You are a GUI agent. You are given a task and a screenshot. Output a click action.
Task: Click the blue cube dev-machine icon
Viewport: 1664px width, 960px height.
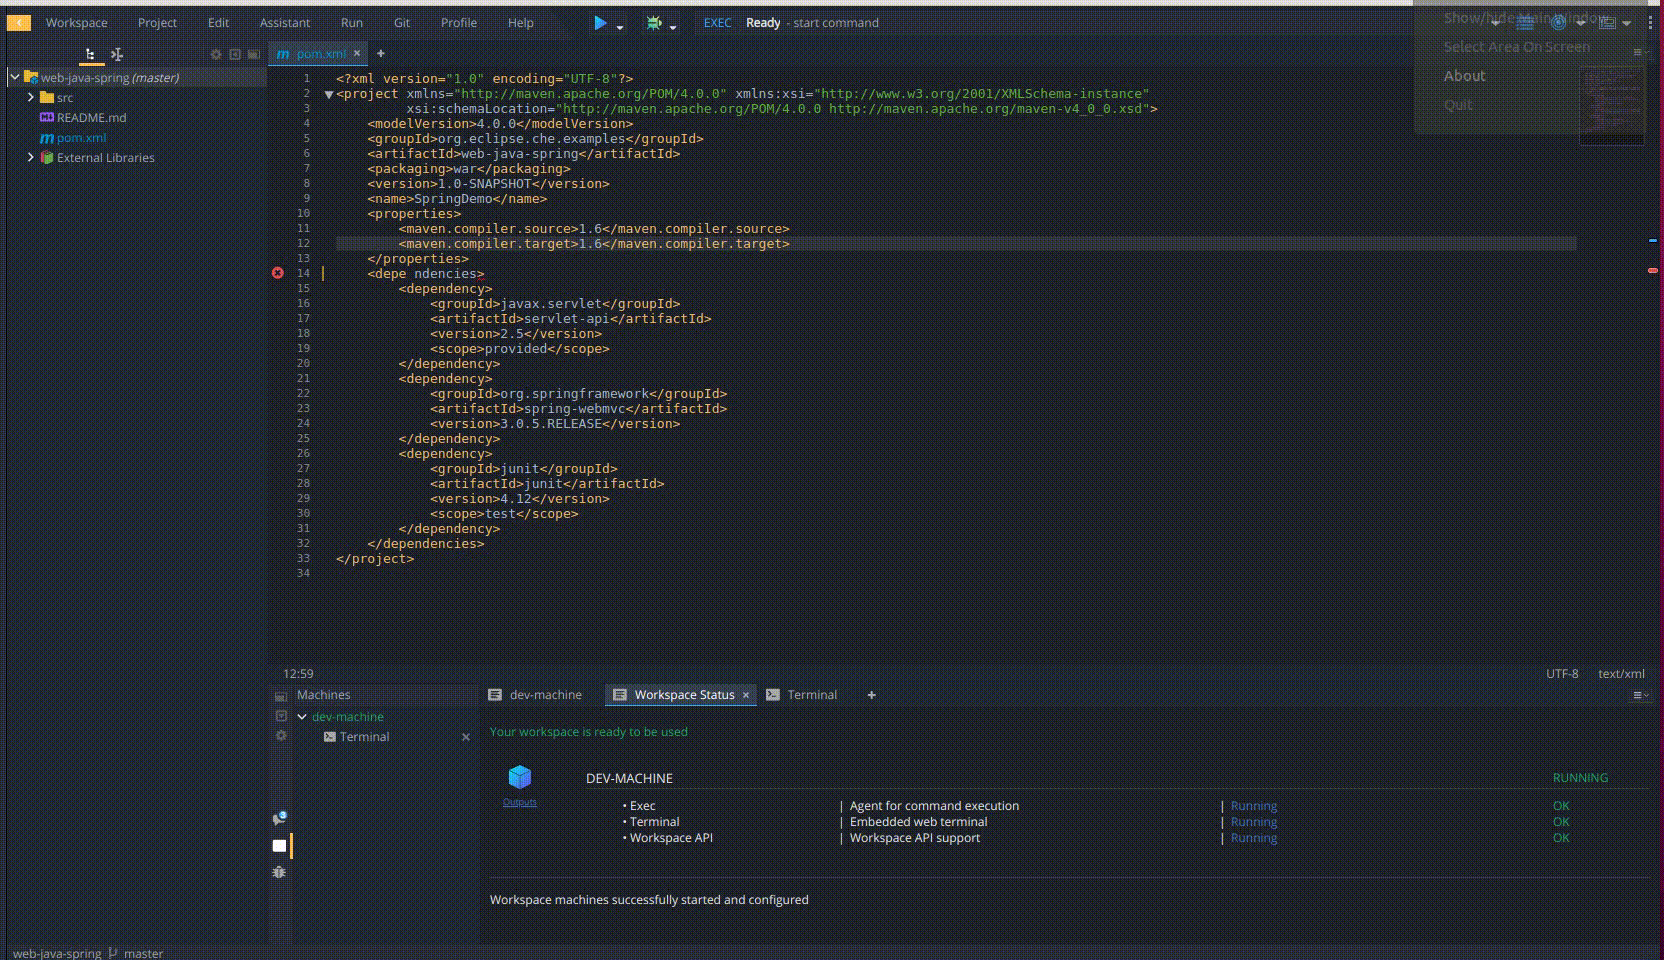(519, 777)
